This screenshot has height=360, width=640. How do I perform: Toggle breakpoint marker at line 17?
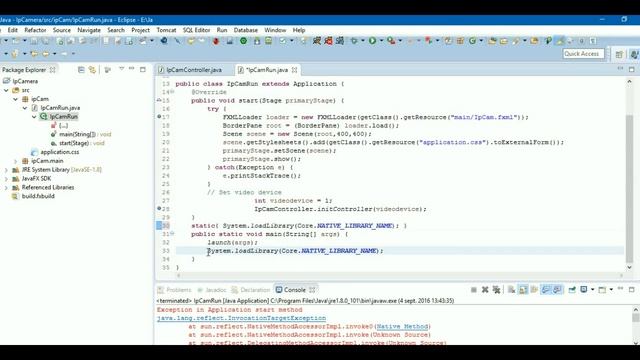pos(159,117)
